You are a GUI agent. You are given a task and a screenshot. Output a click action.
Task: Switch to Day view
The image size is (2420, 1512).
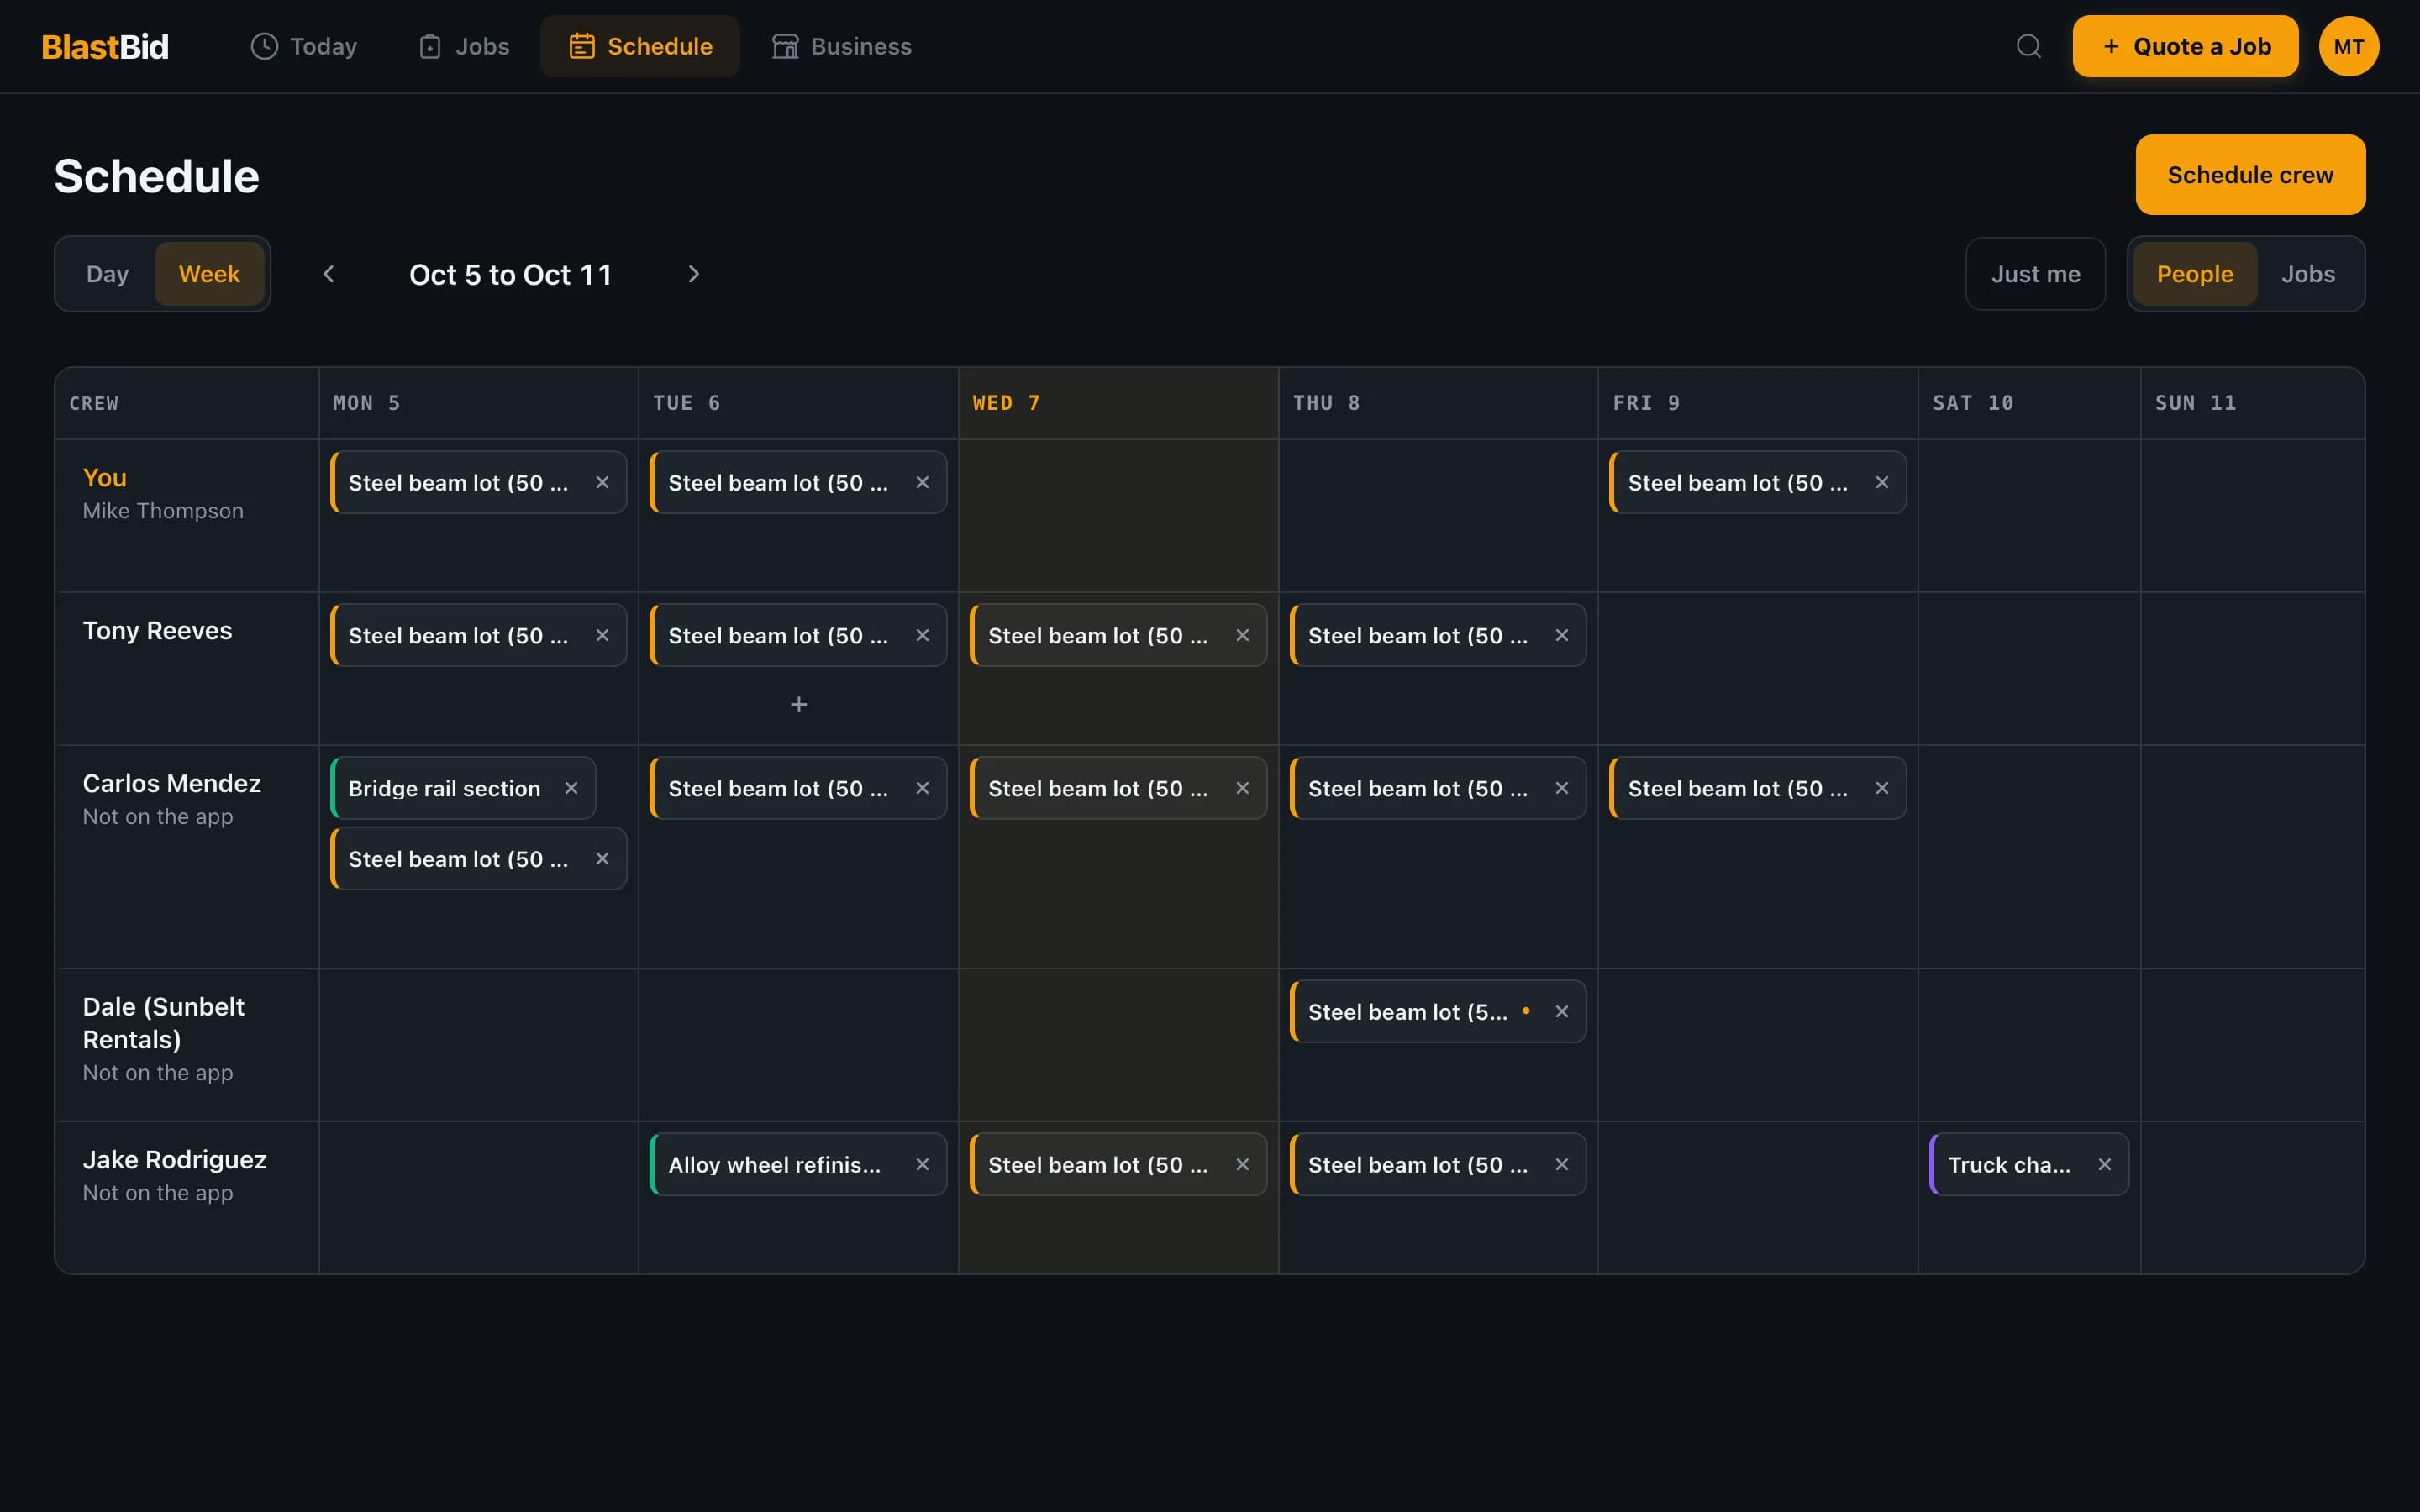click(x=107, y=274)
